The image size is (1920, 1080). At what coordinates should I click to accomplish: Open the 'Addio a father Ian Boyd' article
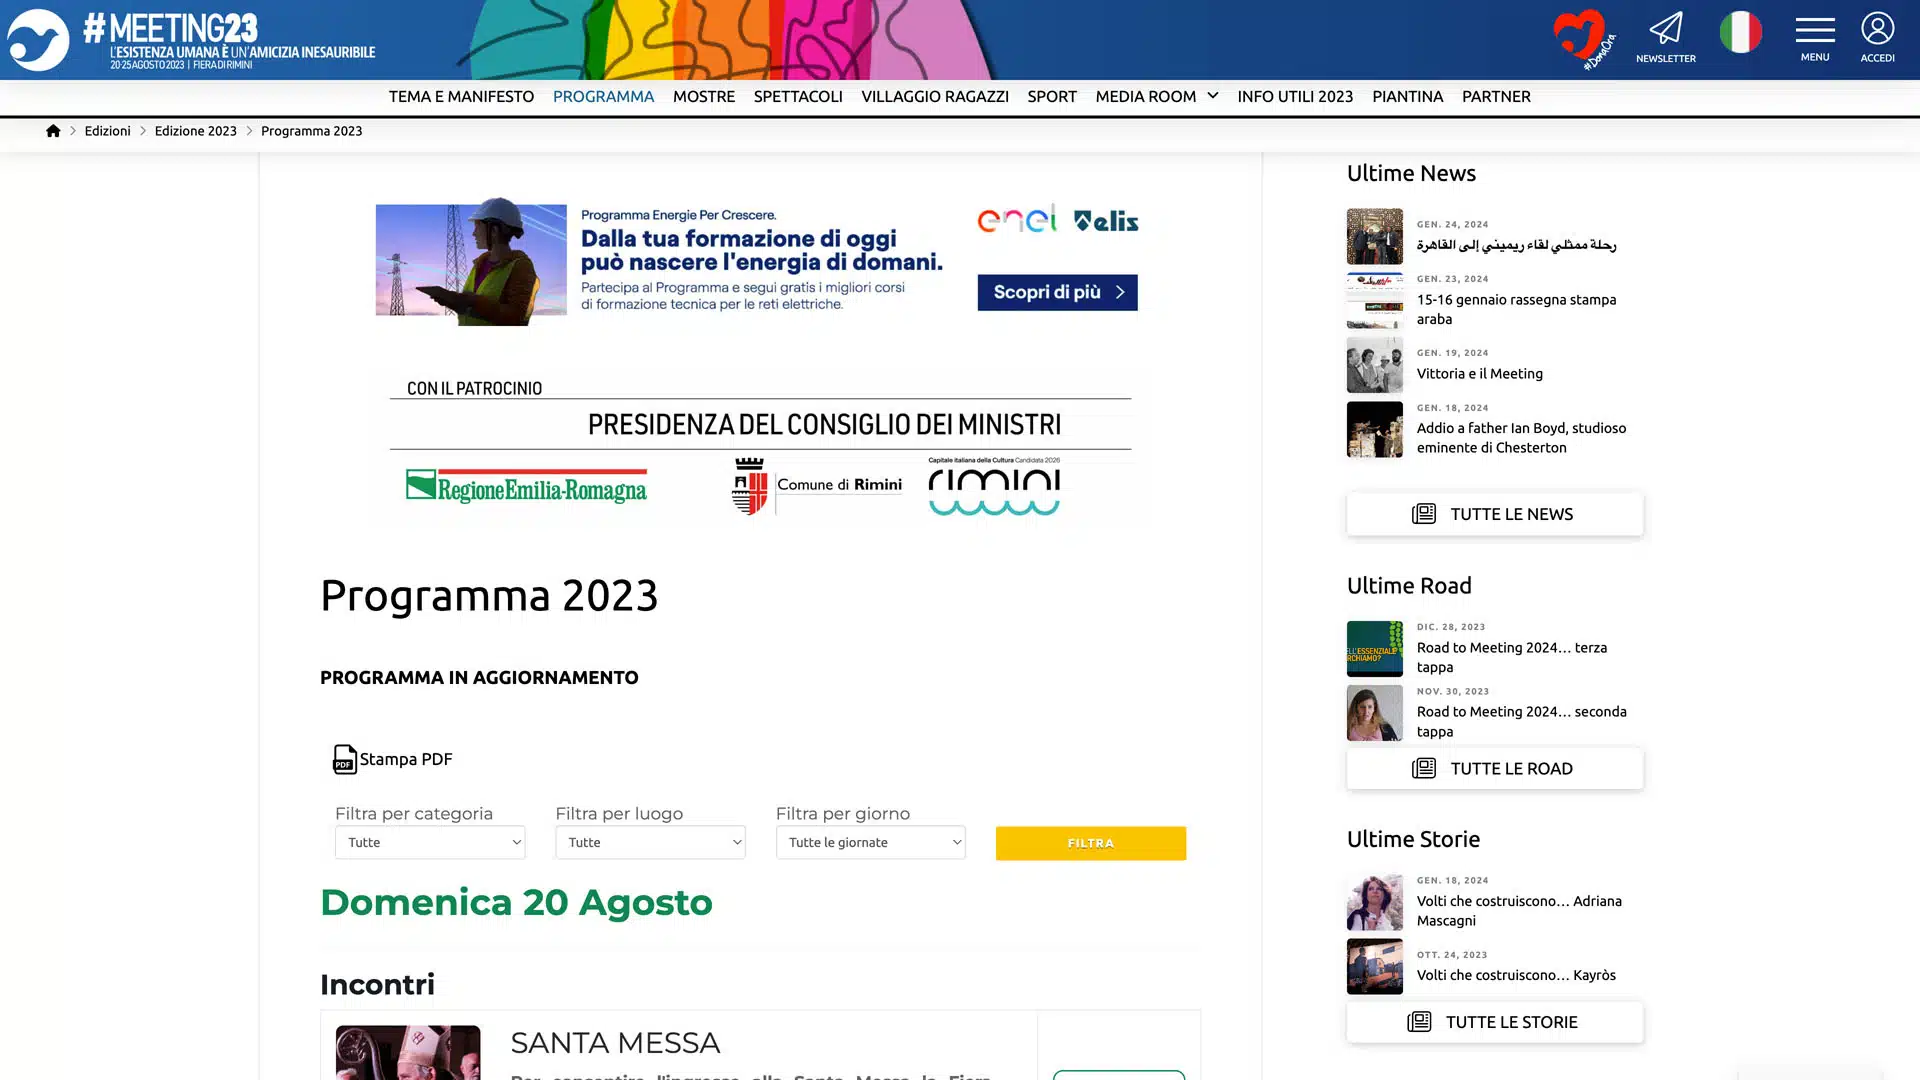pos(1521,438)
